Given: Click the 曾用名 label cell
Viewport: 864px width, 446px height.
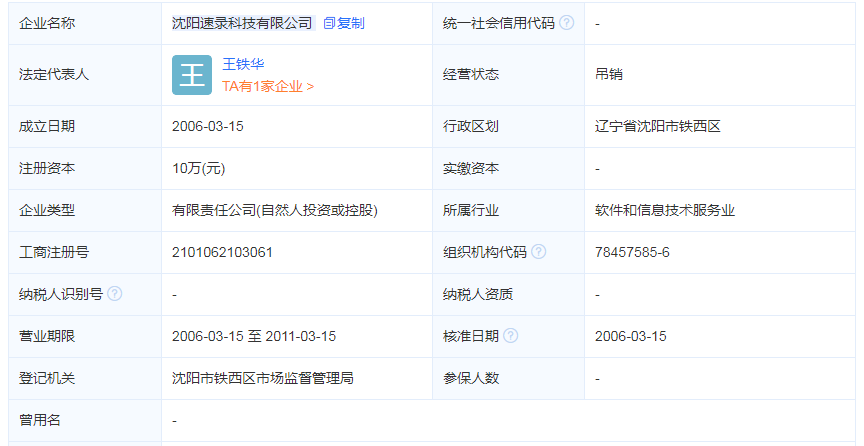Looking at the screenshot, I should (x=85, y=420).
